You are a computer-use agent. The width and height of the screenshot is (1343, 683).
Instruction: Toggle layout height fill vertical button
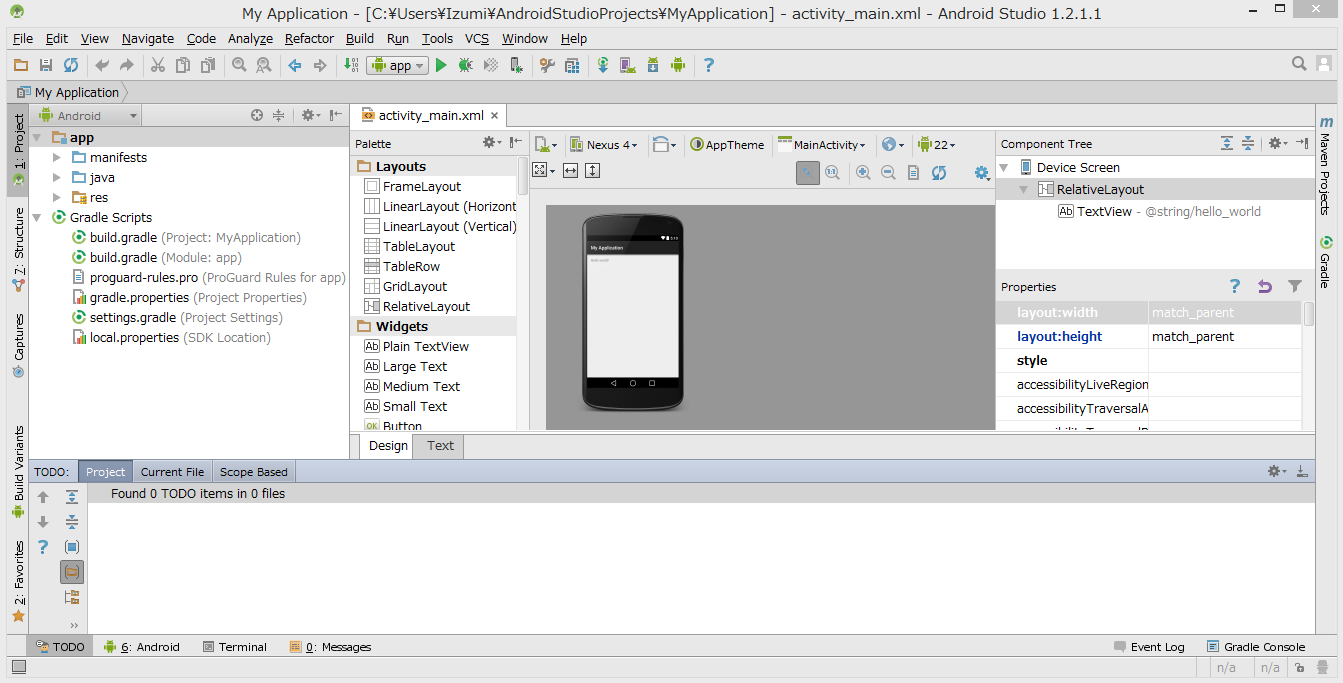(x=592, y=171)
